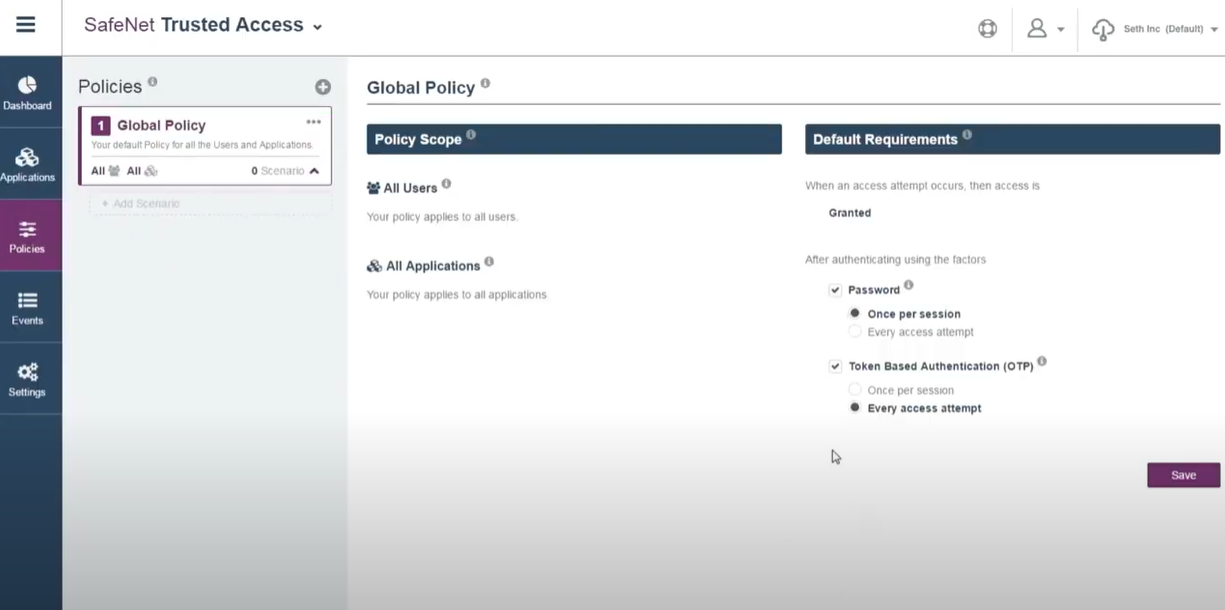Add a new policy with plus icon
The image size is (1225, 610).
click(322, 87)
